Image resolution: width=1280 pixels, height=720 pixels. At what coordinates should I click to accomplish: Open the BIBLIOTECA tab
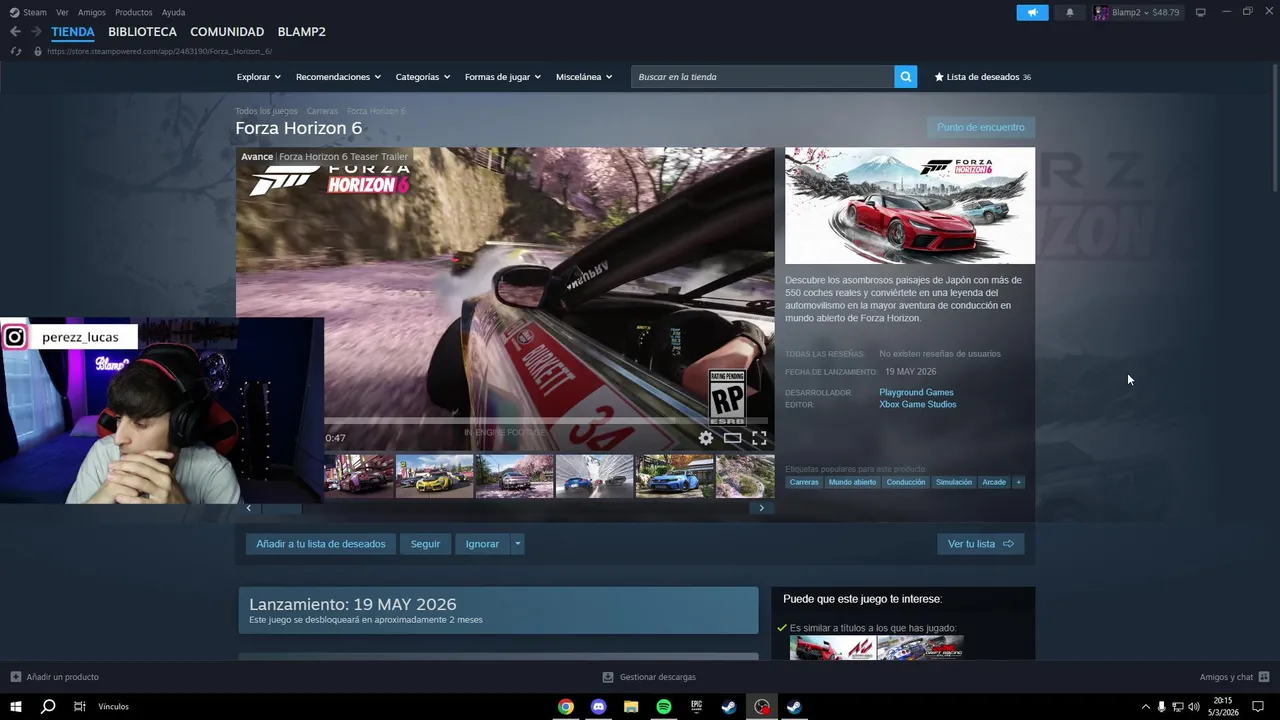pyautogui.click(x=142, y=32)
